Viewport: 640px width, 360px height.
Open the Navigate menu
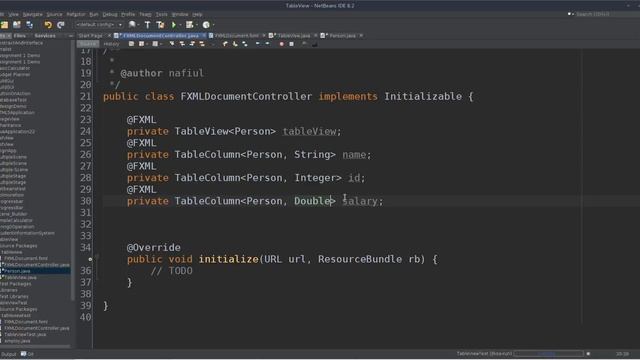pos(32,14)
